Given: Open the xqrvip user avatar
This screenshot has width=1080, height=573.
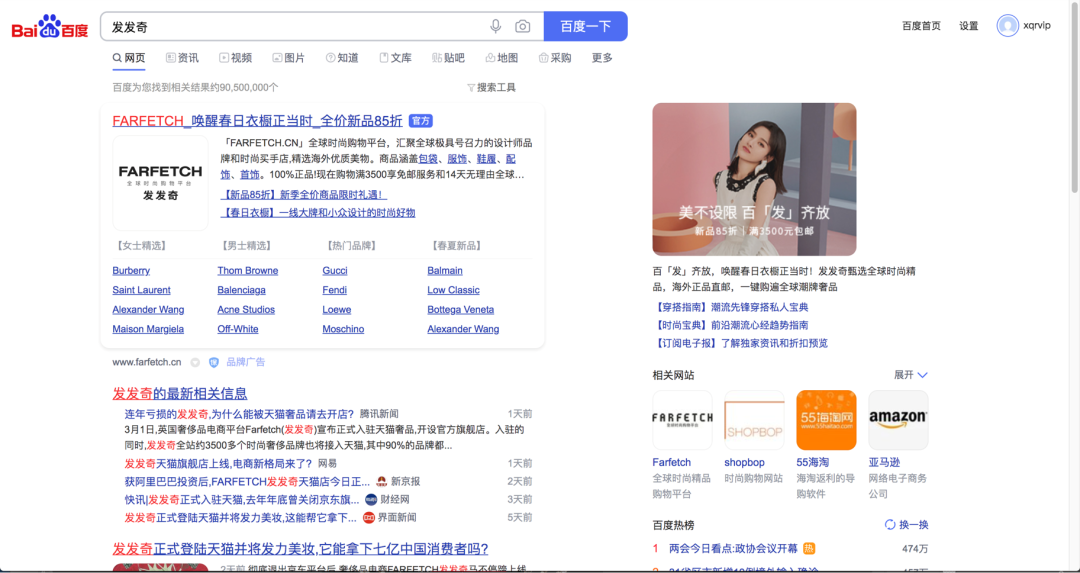Looking at the screenshot, I should (1007, 26).
